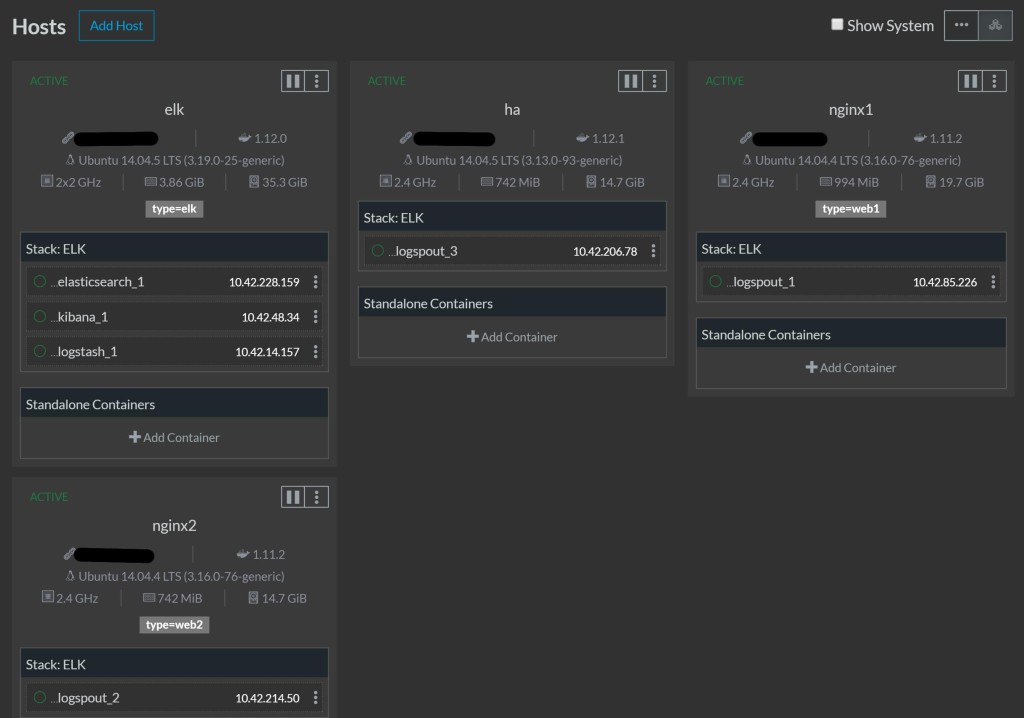The image size is (1024, 718).
Task: Click the type=web1 label tag
Action: (x=851, y=209)
